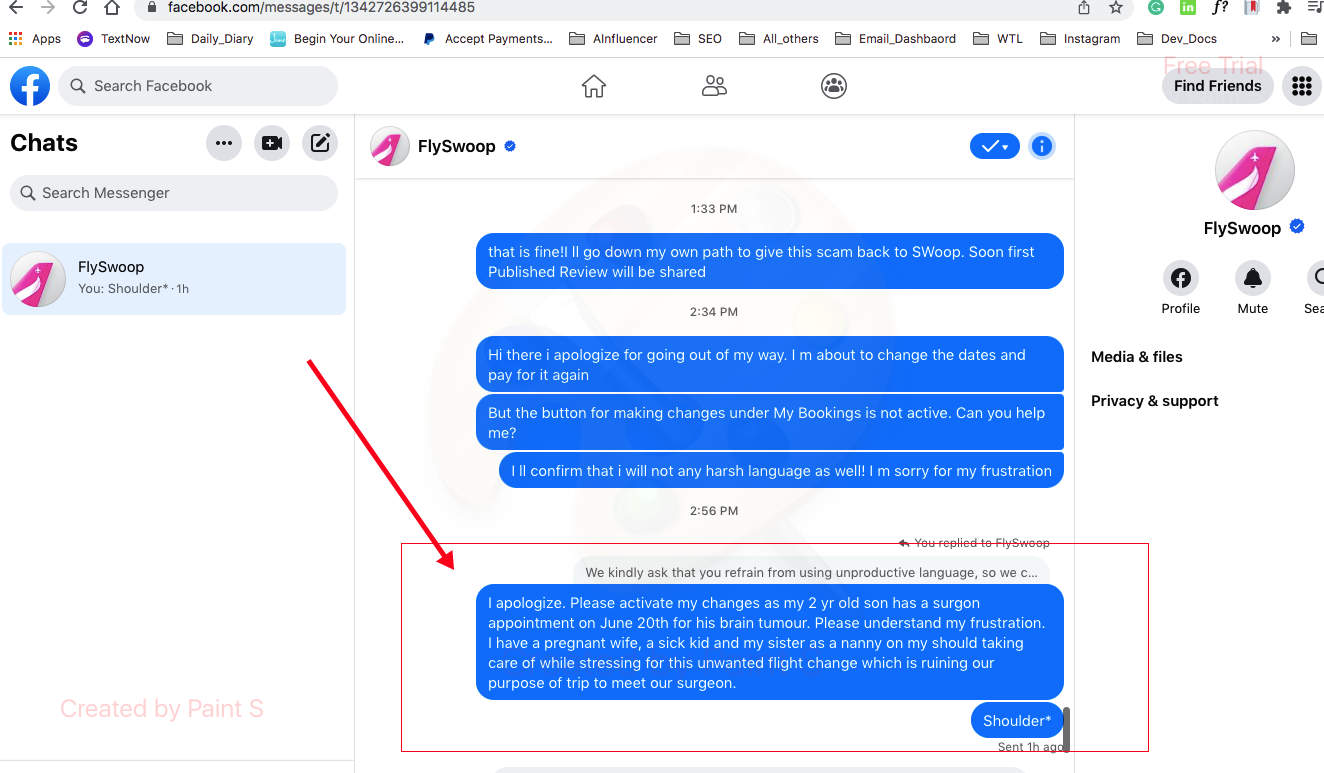Click message 'I ll confirm that i will not'
This screenshot has width=1324, height=773.
pos(781,471)
